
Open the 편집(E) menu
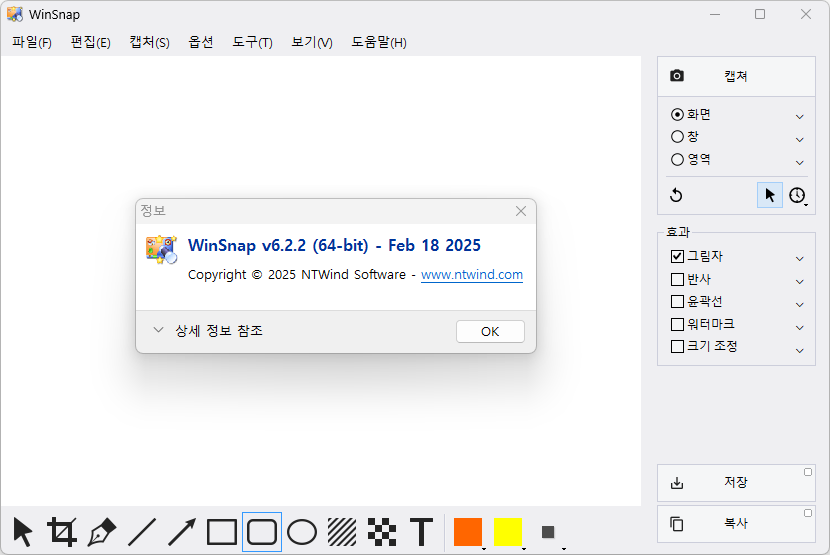pos(91,42)
